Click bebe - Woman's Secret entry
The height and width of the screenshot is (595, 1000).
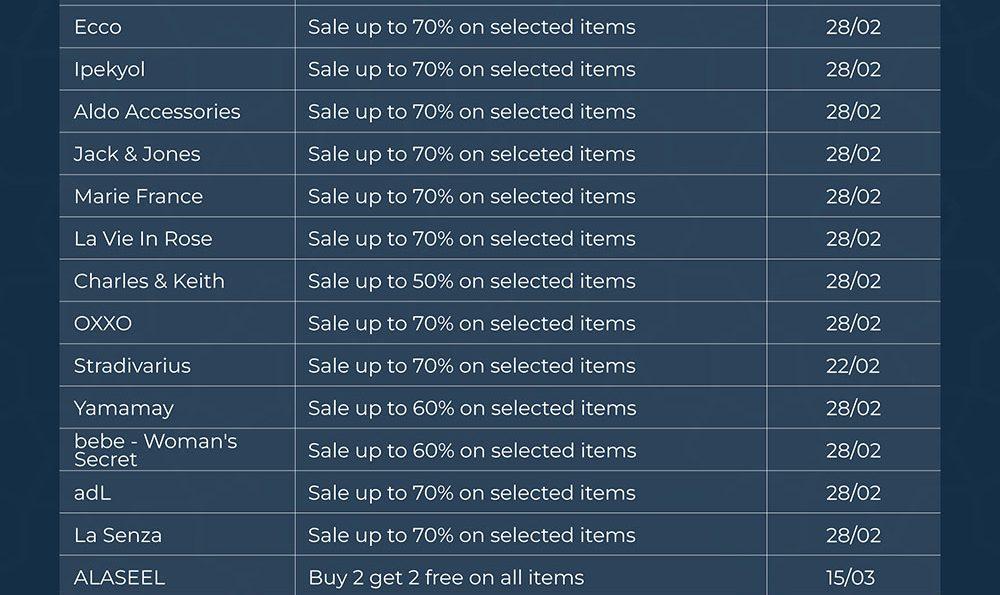[x=155, y=450]
